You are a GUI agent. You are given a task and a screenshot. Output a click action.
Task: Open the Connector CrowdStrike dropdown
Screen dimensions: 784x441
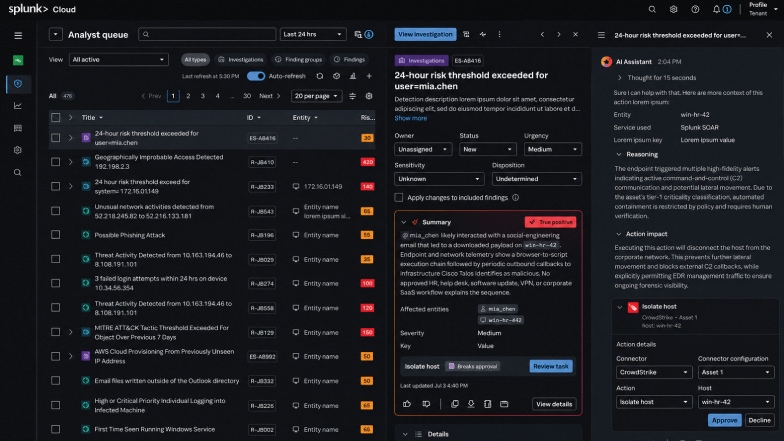pos(654,372)
